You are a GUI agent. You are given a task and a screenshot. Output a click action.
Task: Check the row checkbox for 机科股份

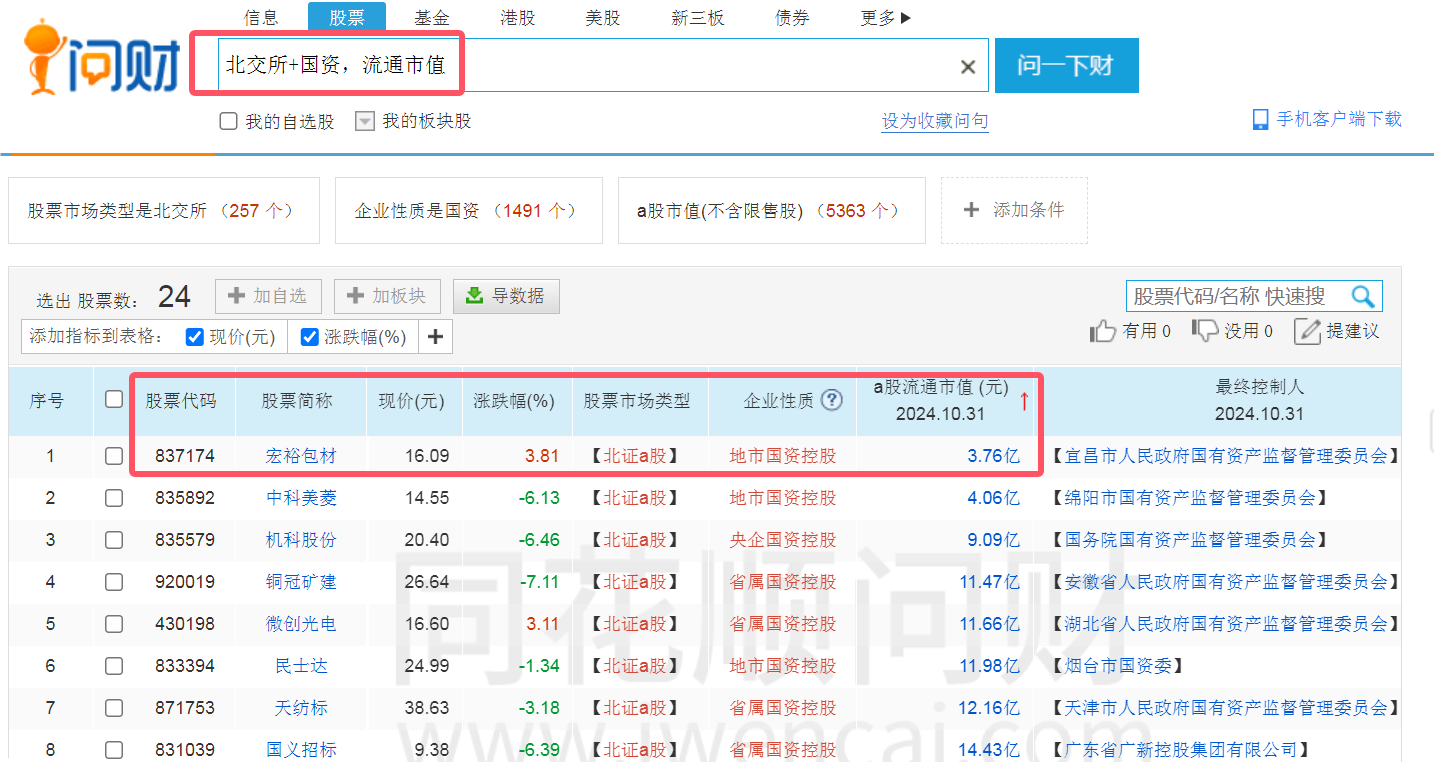[x=114, y=540]
